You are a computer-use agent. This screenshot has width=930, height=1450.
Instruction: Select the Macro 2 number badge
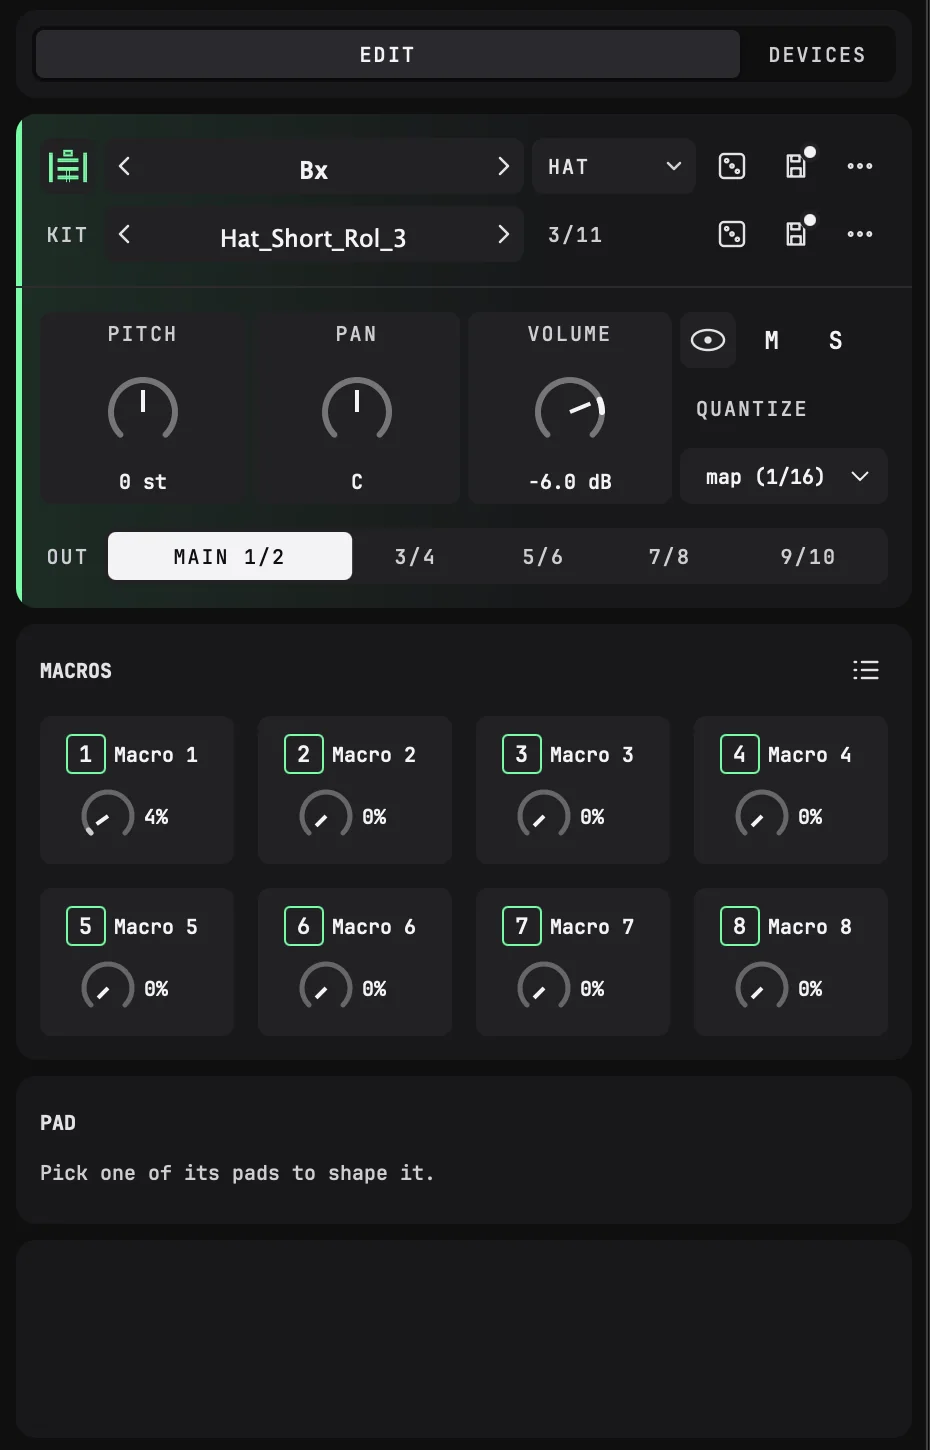(304, 754)
